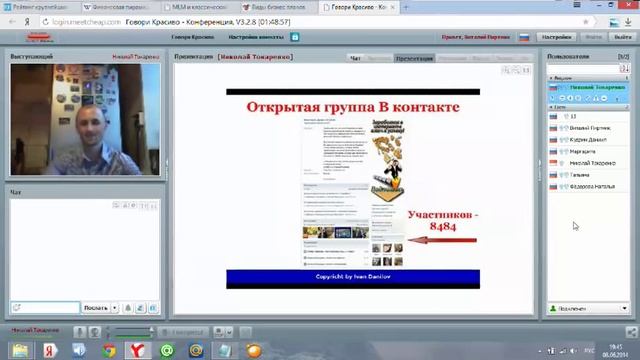Click the bell notification icon in chat
The width and height of the screenshot is (640, 360).
(x=128, y=308)
